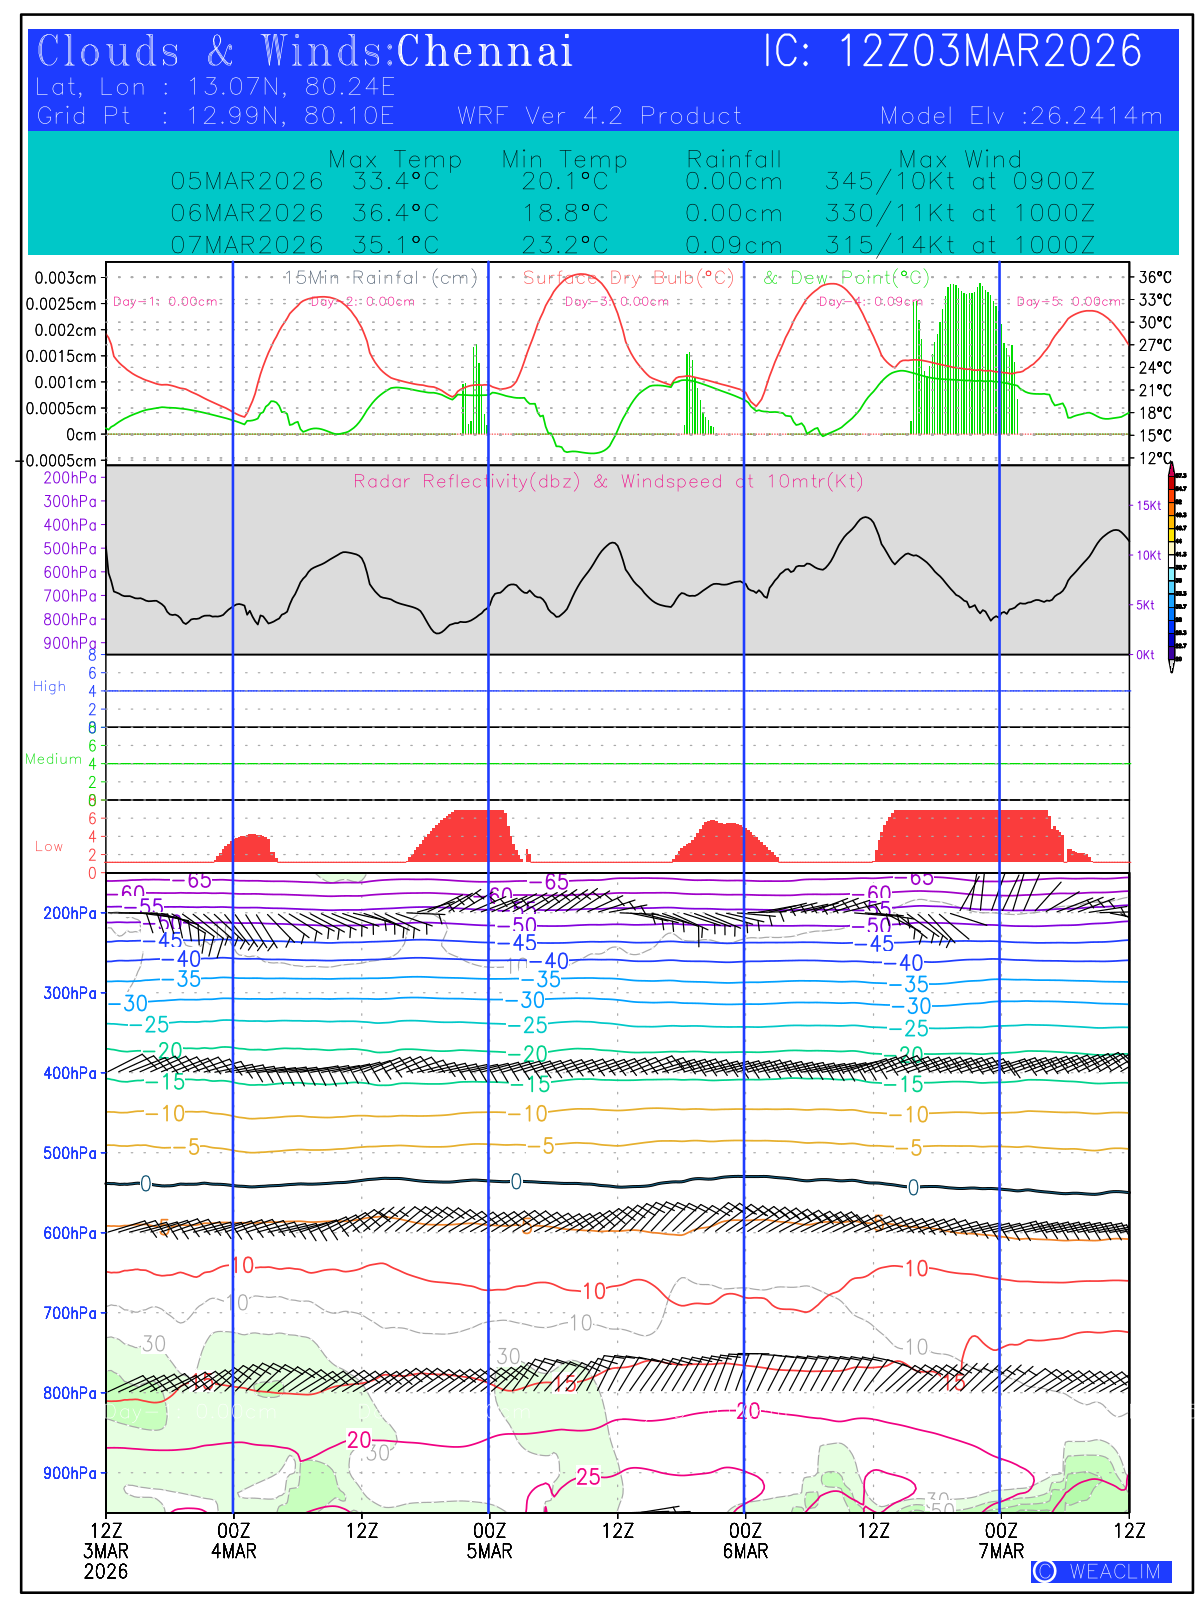Click the WRF Ver 4.2 Product text
This screenshot has height=1600, width=1200.
point(599,116)
